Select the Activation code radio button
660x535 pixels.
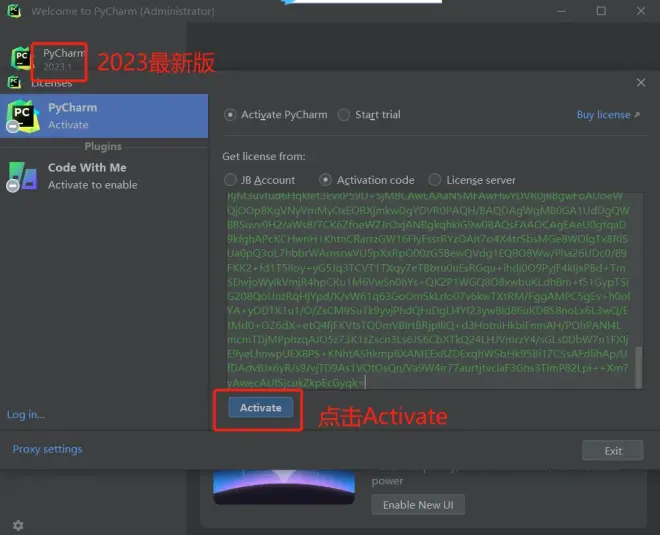[x=325, y=180]
